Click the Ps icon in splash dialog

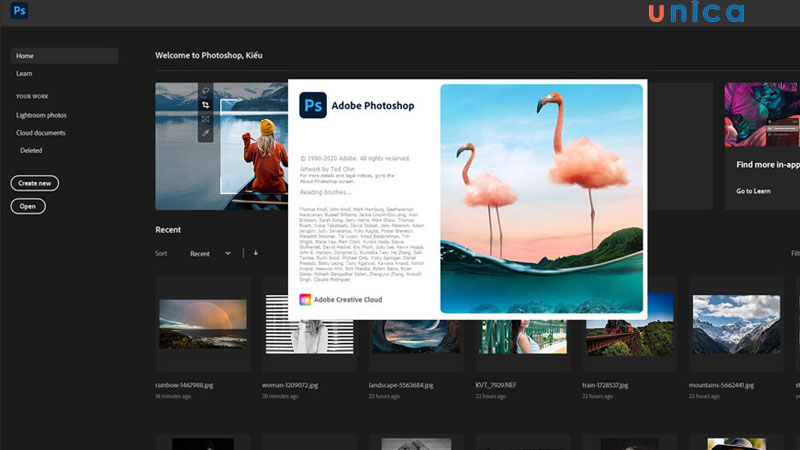[313, 105]
